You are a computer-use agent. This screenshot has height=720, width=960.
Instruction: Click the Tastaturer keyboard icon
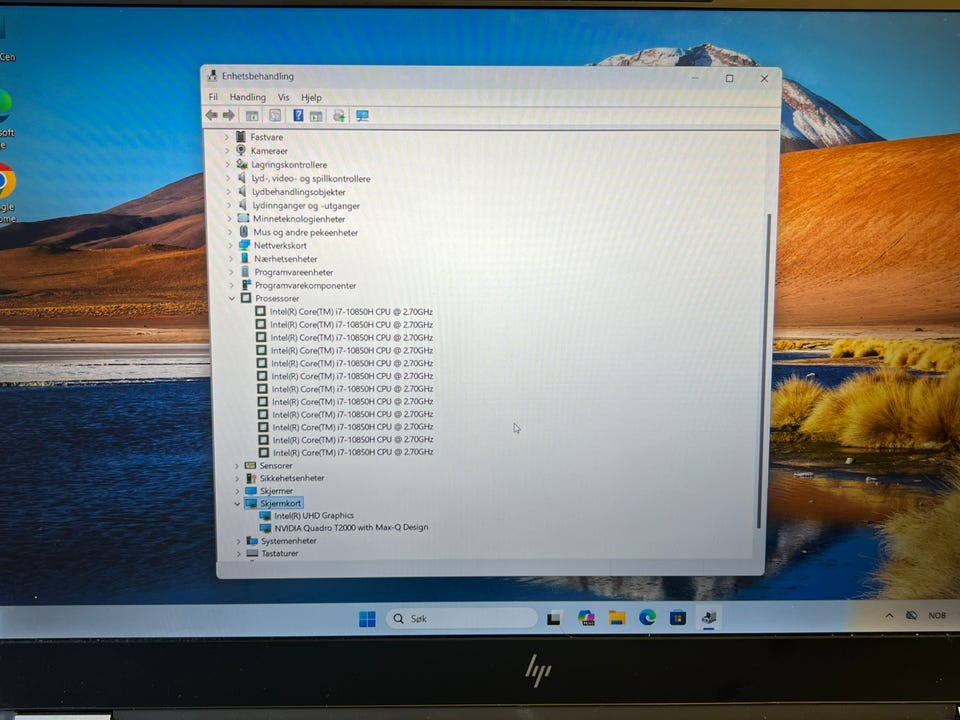(252, 553)
